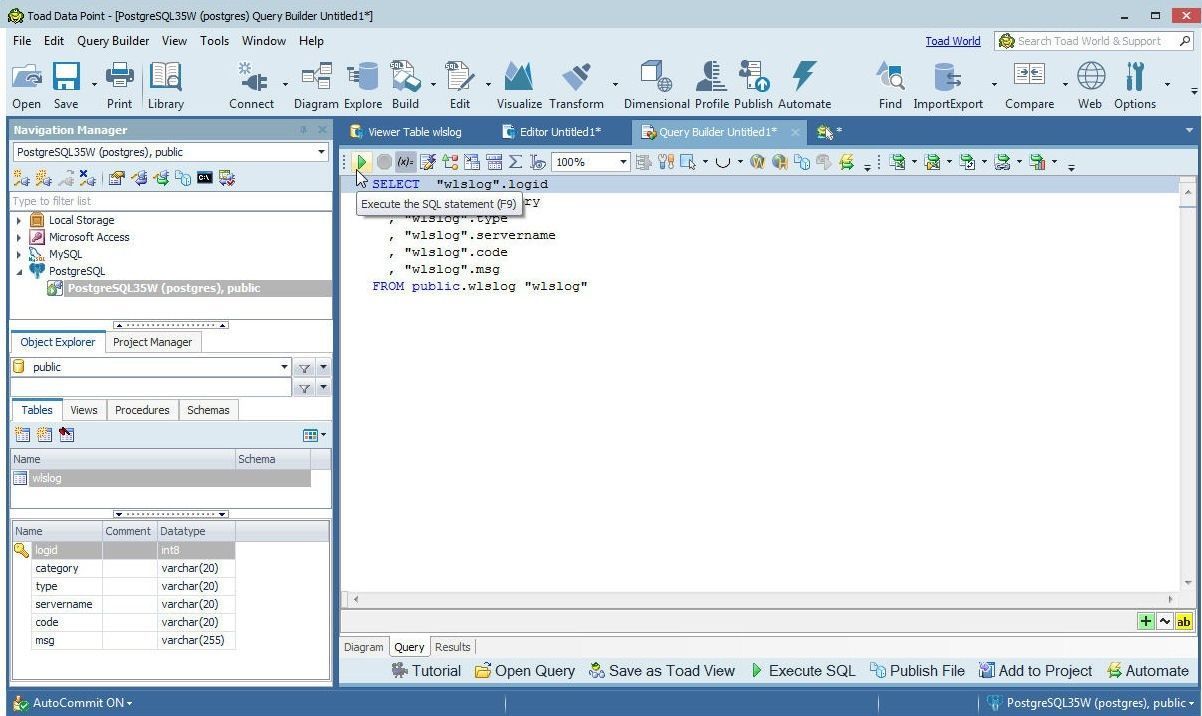The width and height of the screenshot is (1202, 716).
Task: Expand the Local Storage tree node
Action: coord(19,220)
